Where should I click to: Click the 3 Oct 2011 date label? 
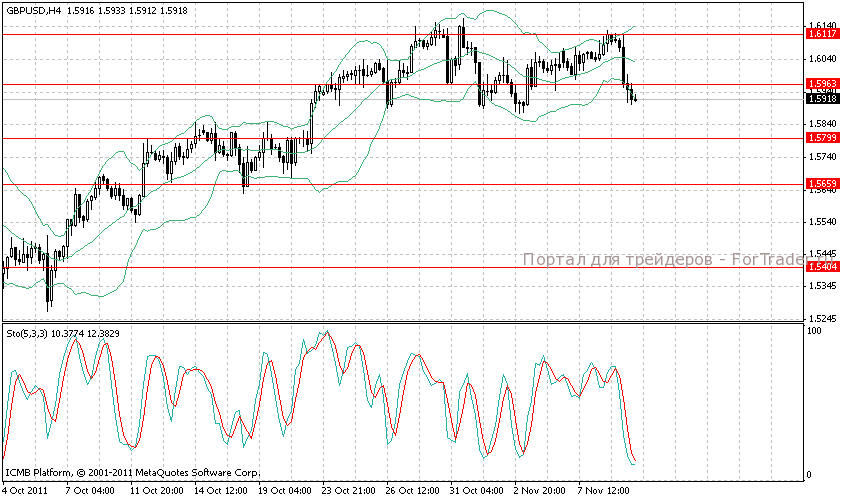coord(24,491)
